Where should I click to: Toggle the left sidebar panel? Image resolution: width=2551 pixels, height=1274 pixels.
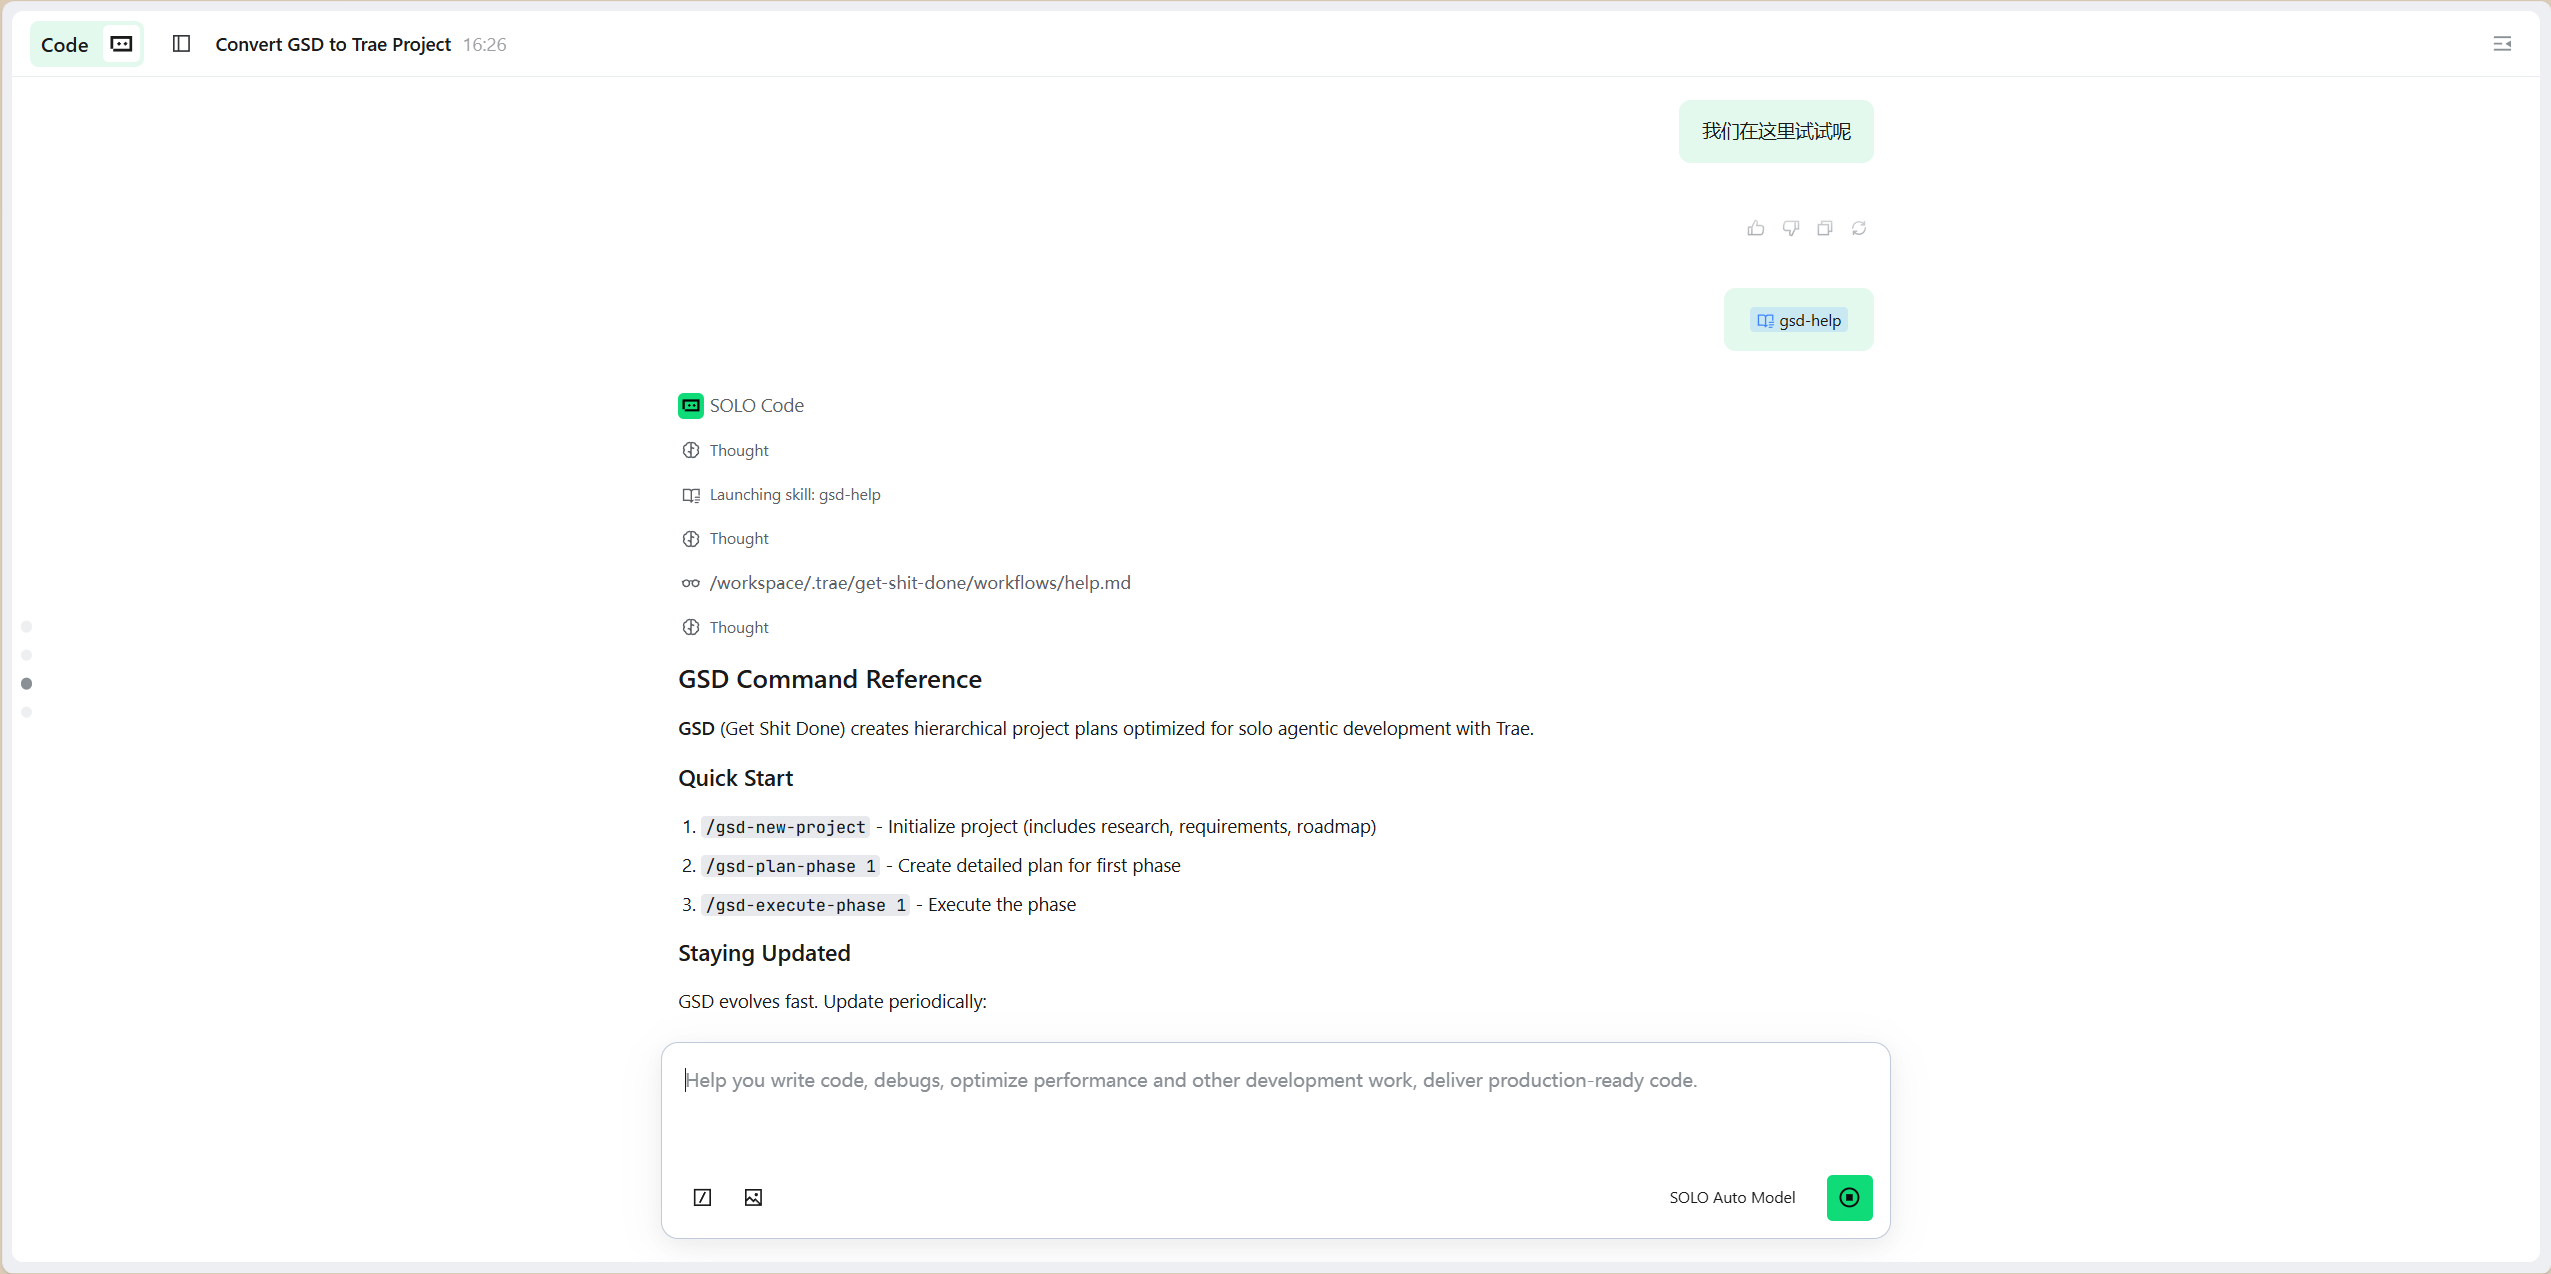pos(181,44)
